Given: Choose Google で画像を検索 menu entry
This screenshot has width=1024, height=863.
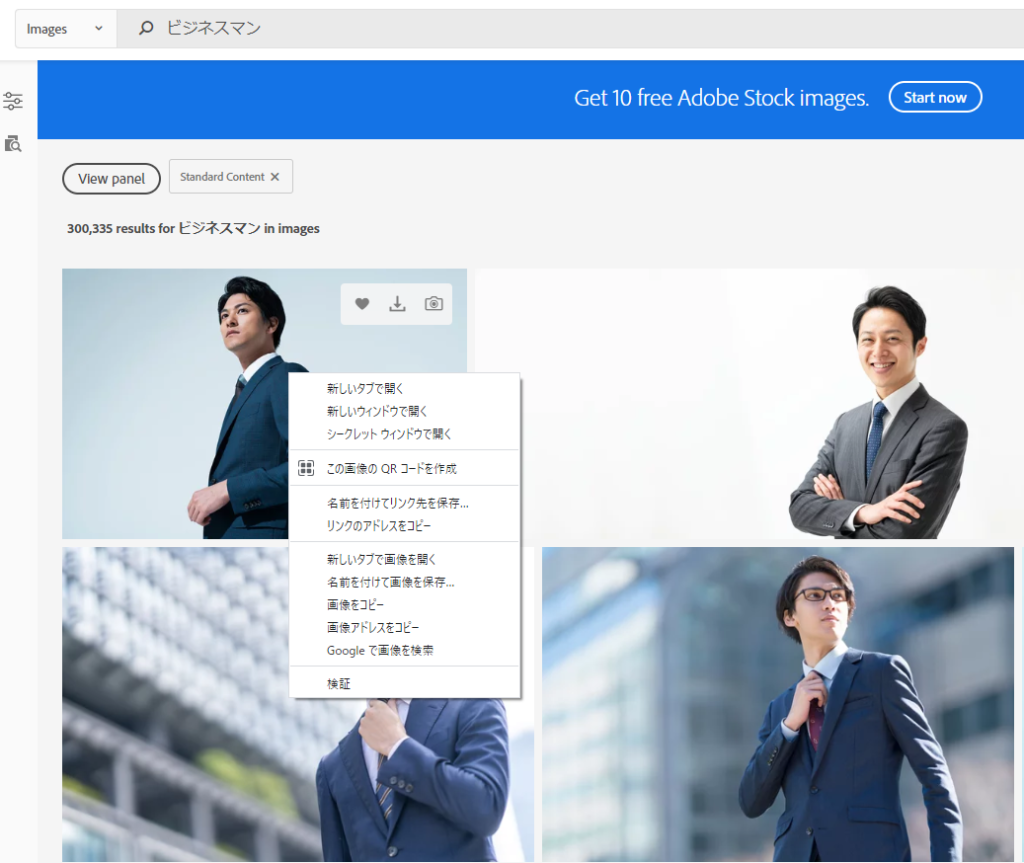Looking at the screenshot, I should [x=380, y=651].
